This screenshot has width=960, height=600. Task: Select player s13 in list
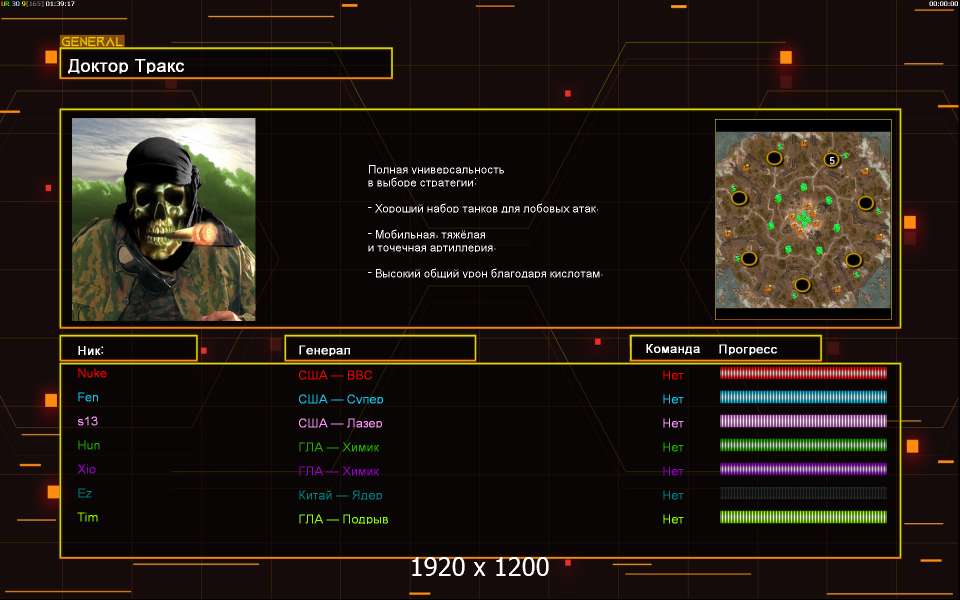[x=88, y=421]
